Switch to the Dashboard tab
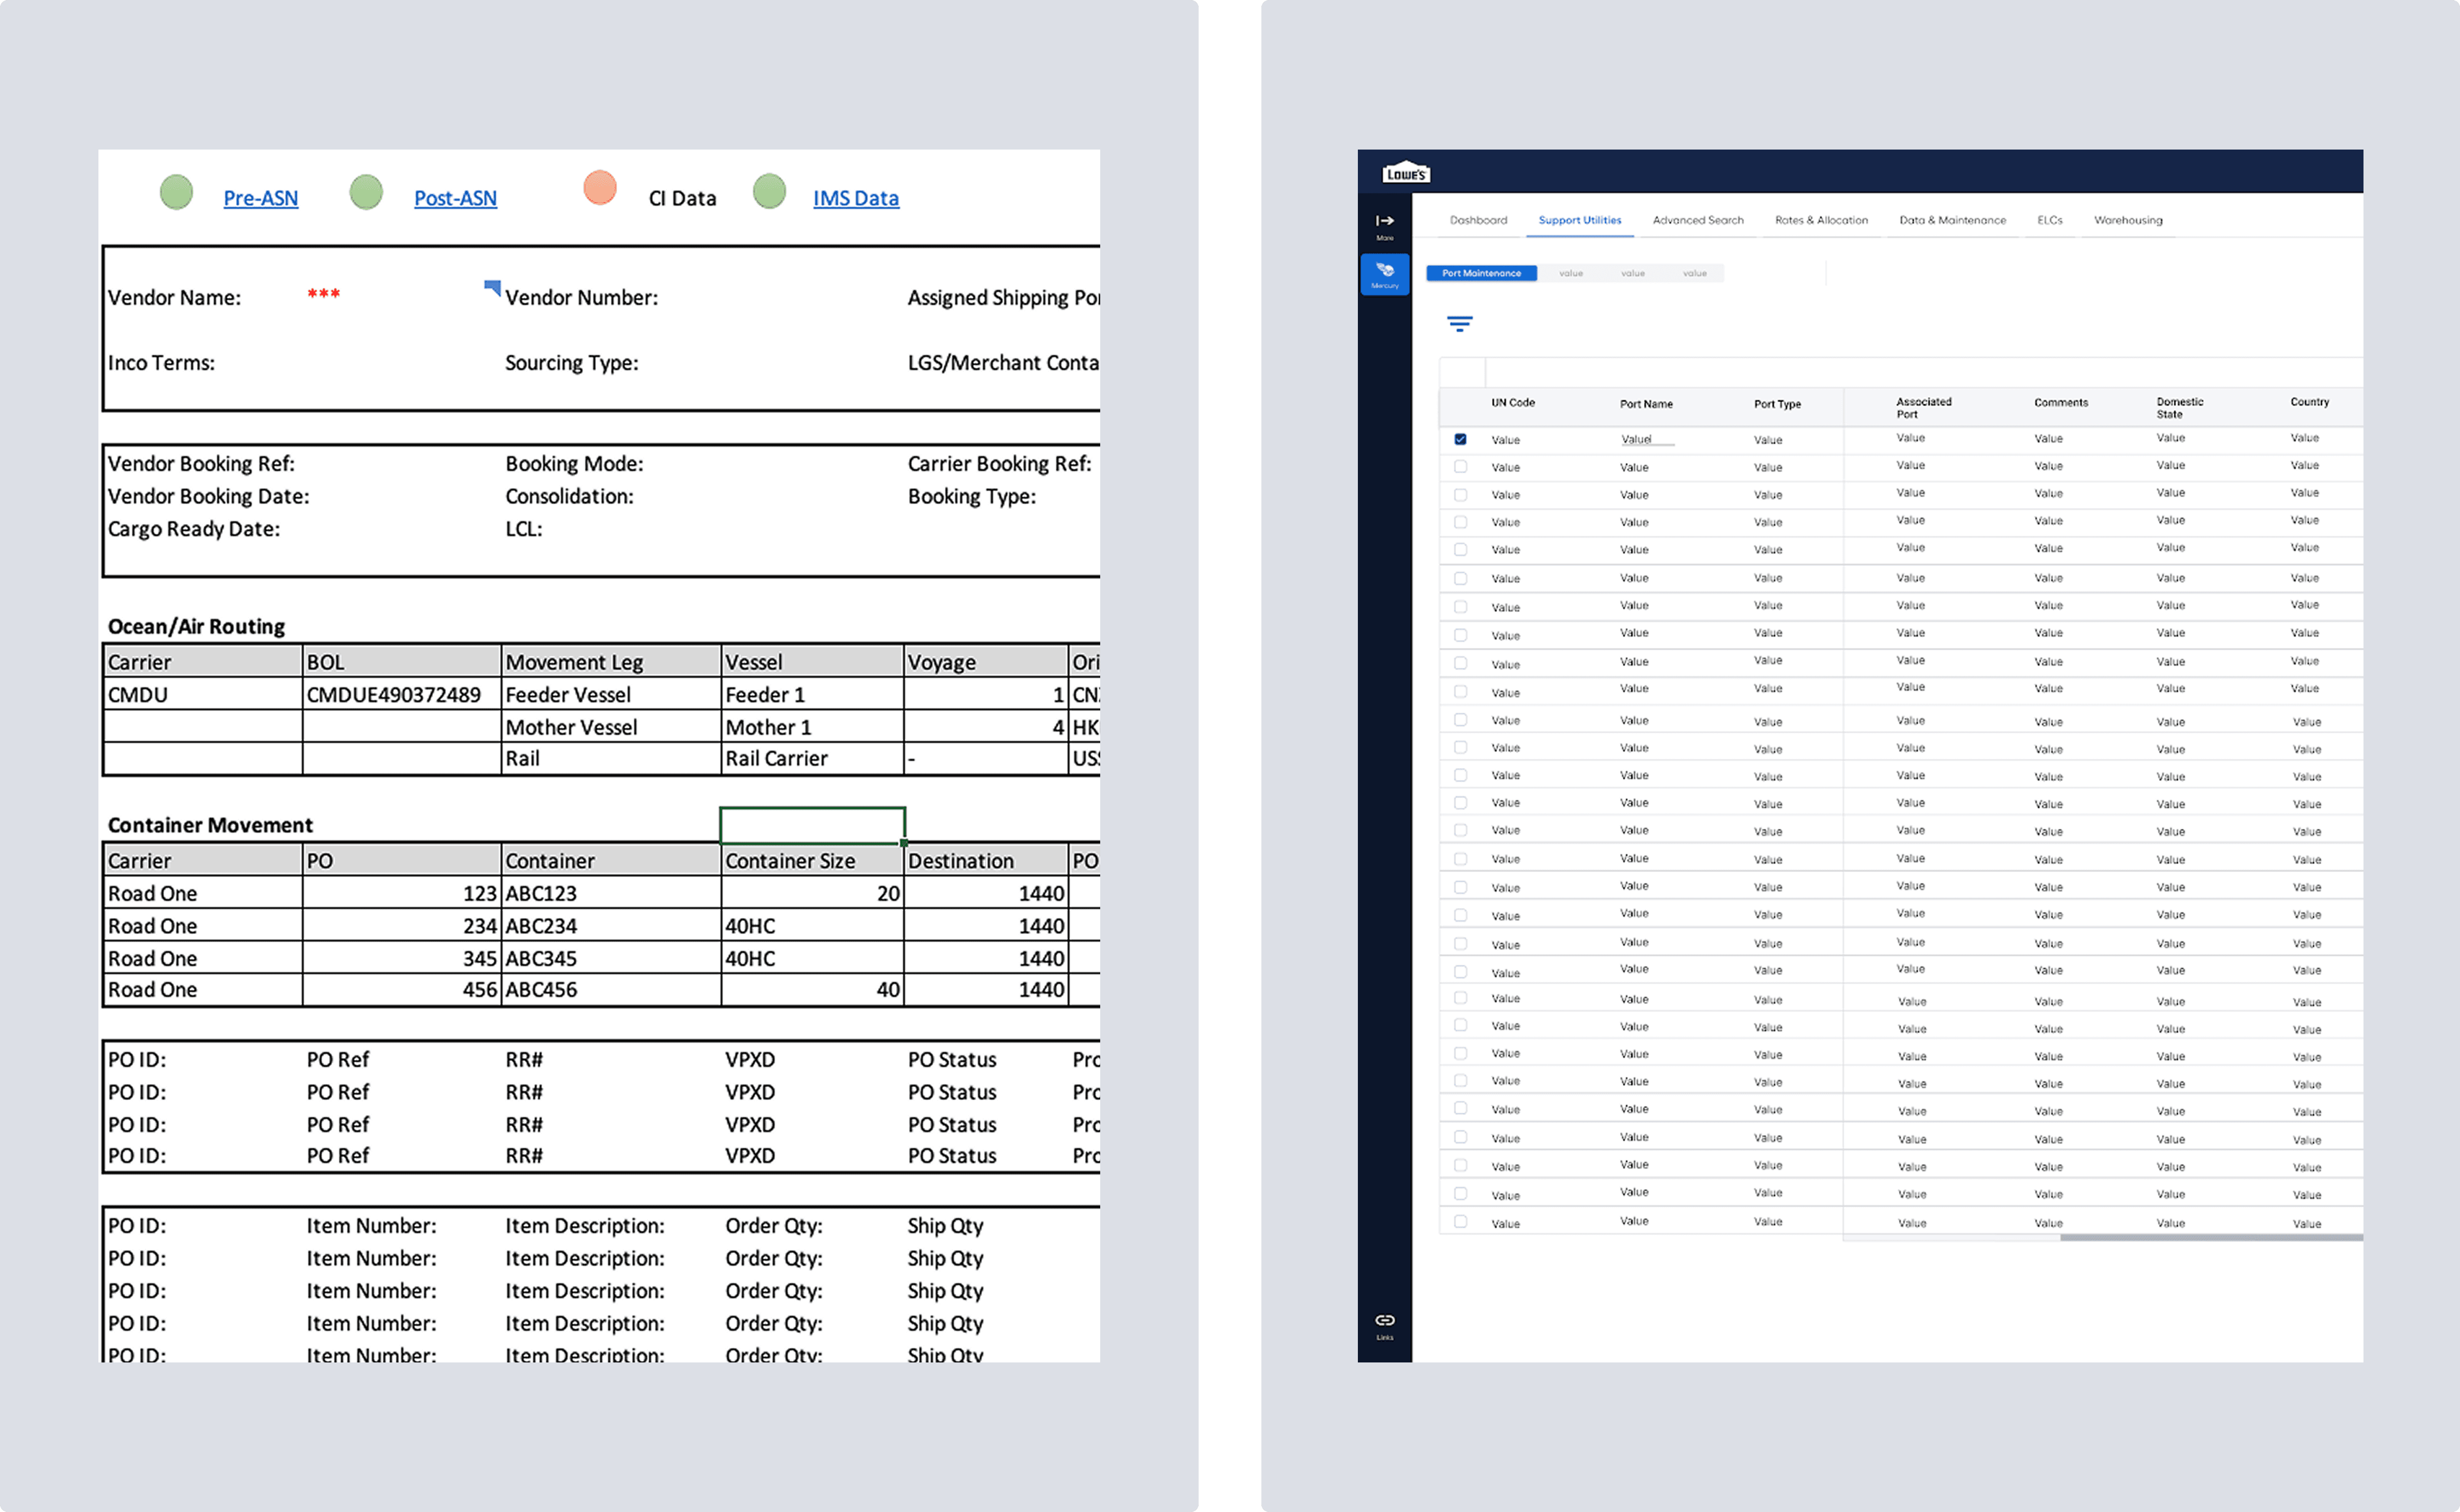Screen dimensions: 2460x1512 click(x=1478, y=220)
